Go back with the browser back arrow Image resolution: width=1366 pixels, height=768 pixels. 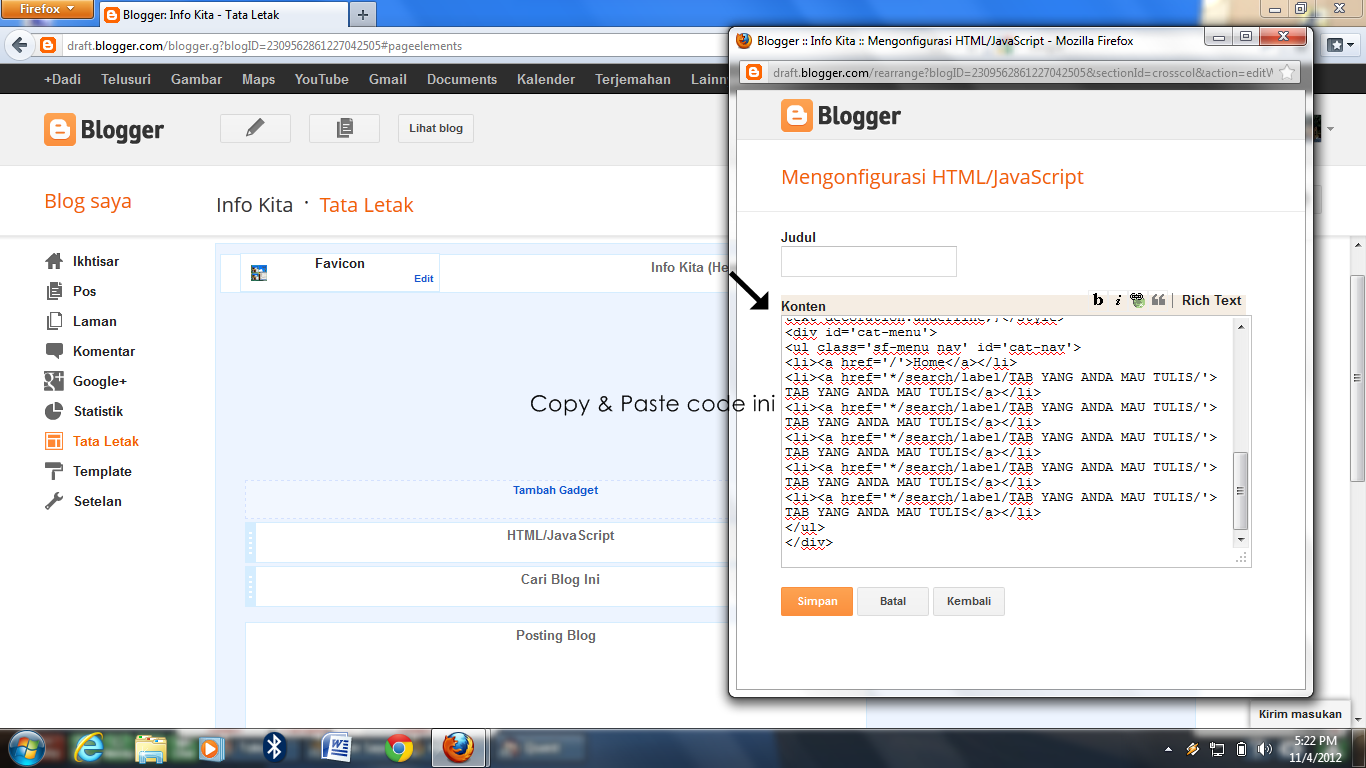click(19, 46)
